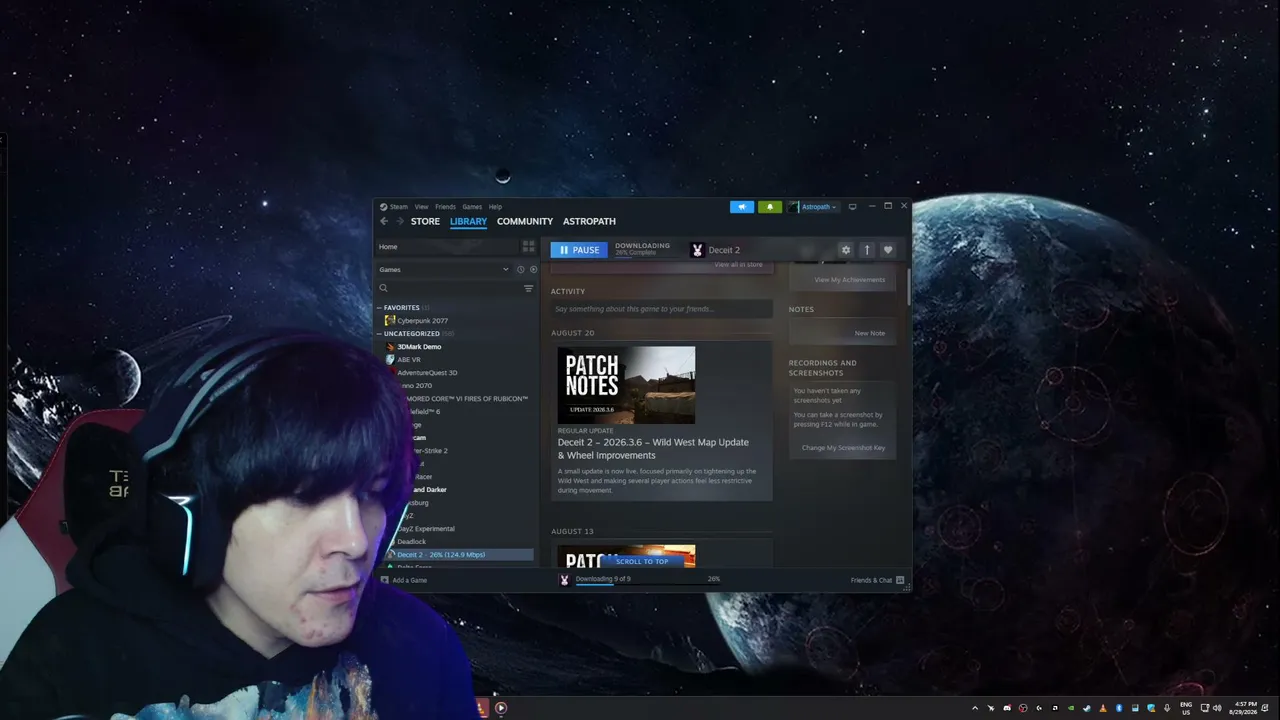1280x720 pixels.
Task: Open the Astropath profile tab
Action: point(589,221)
